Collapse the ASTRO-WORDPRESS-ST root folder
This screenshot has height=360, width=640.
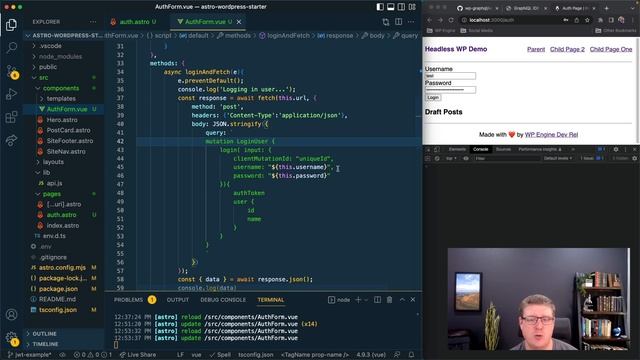click(x=64, y=36)
